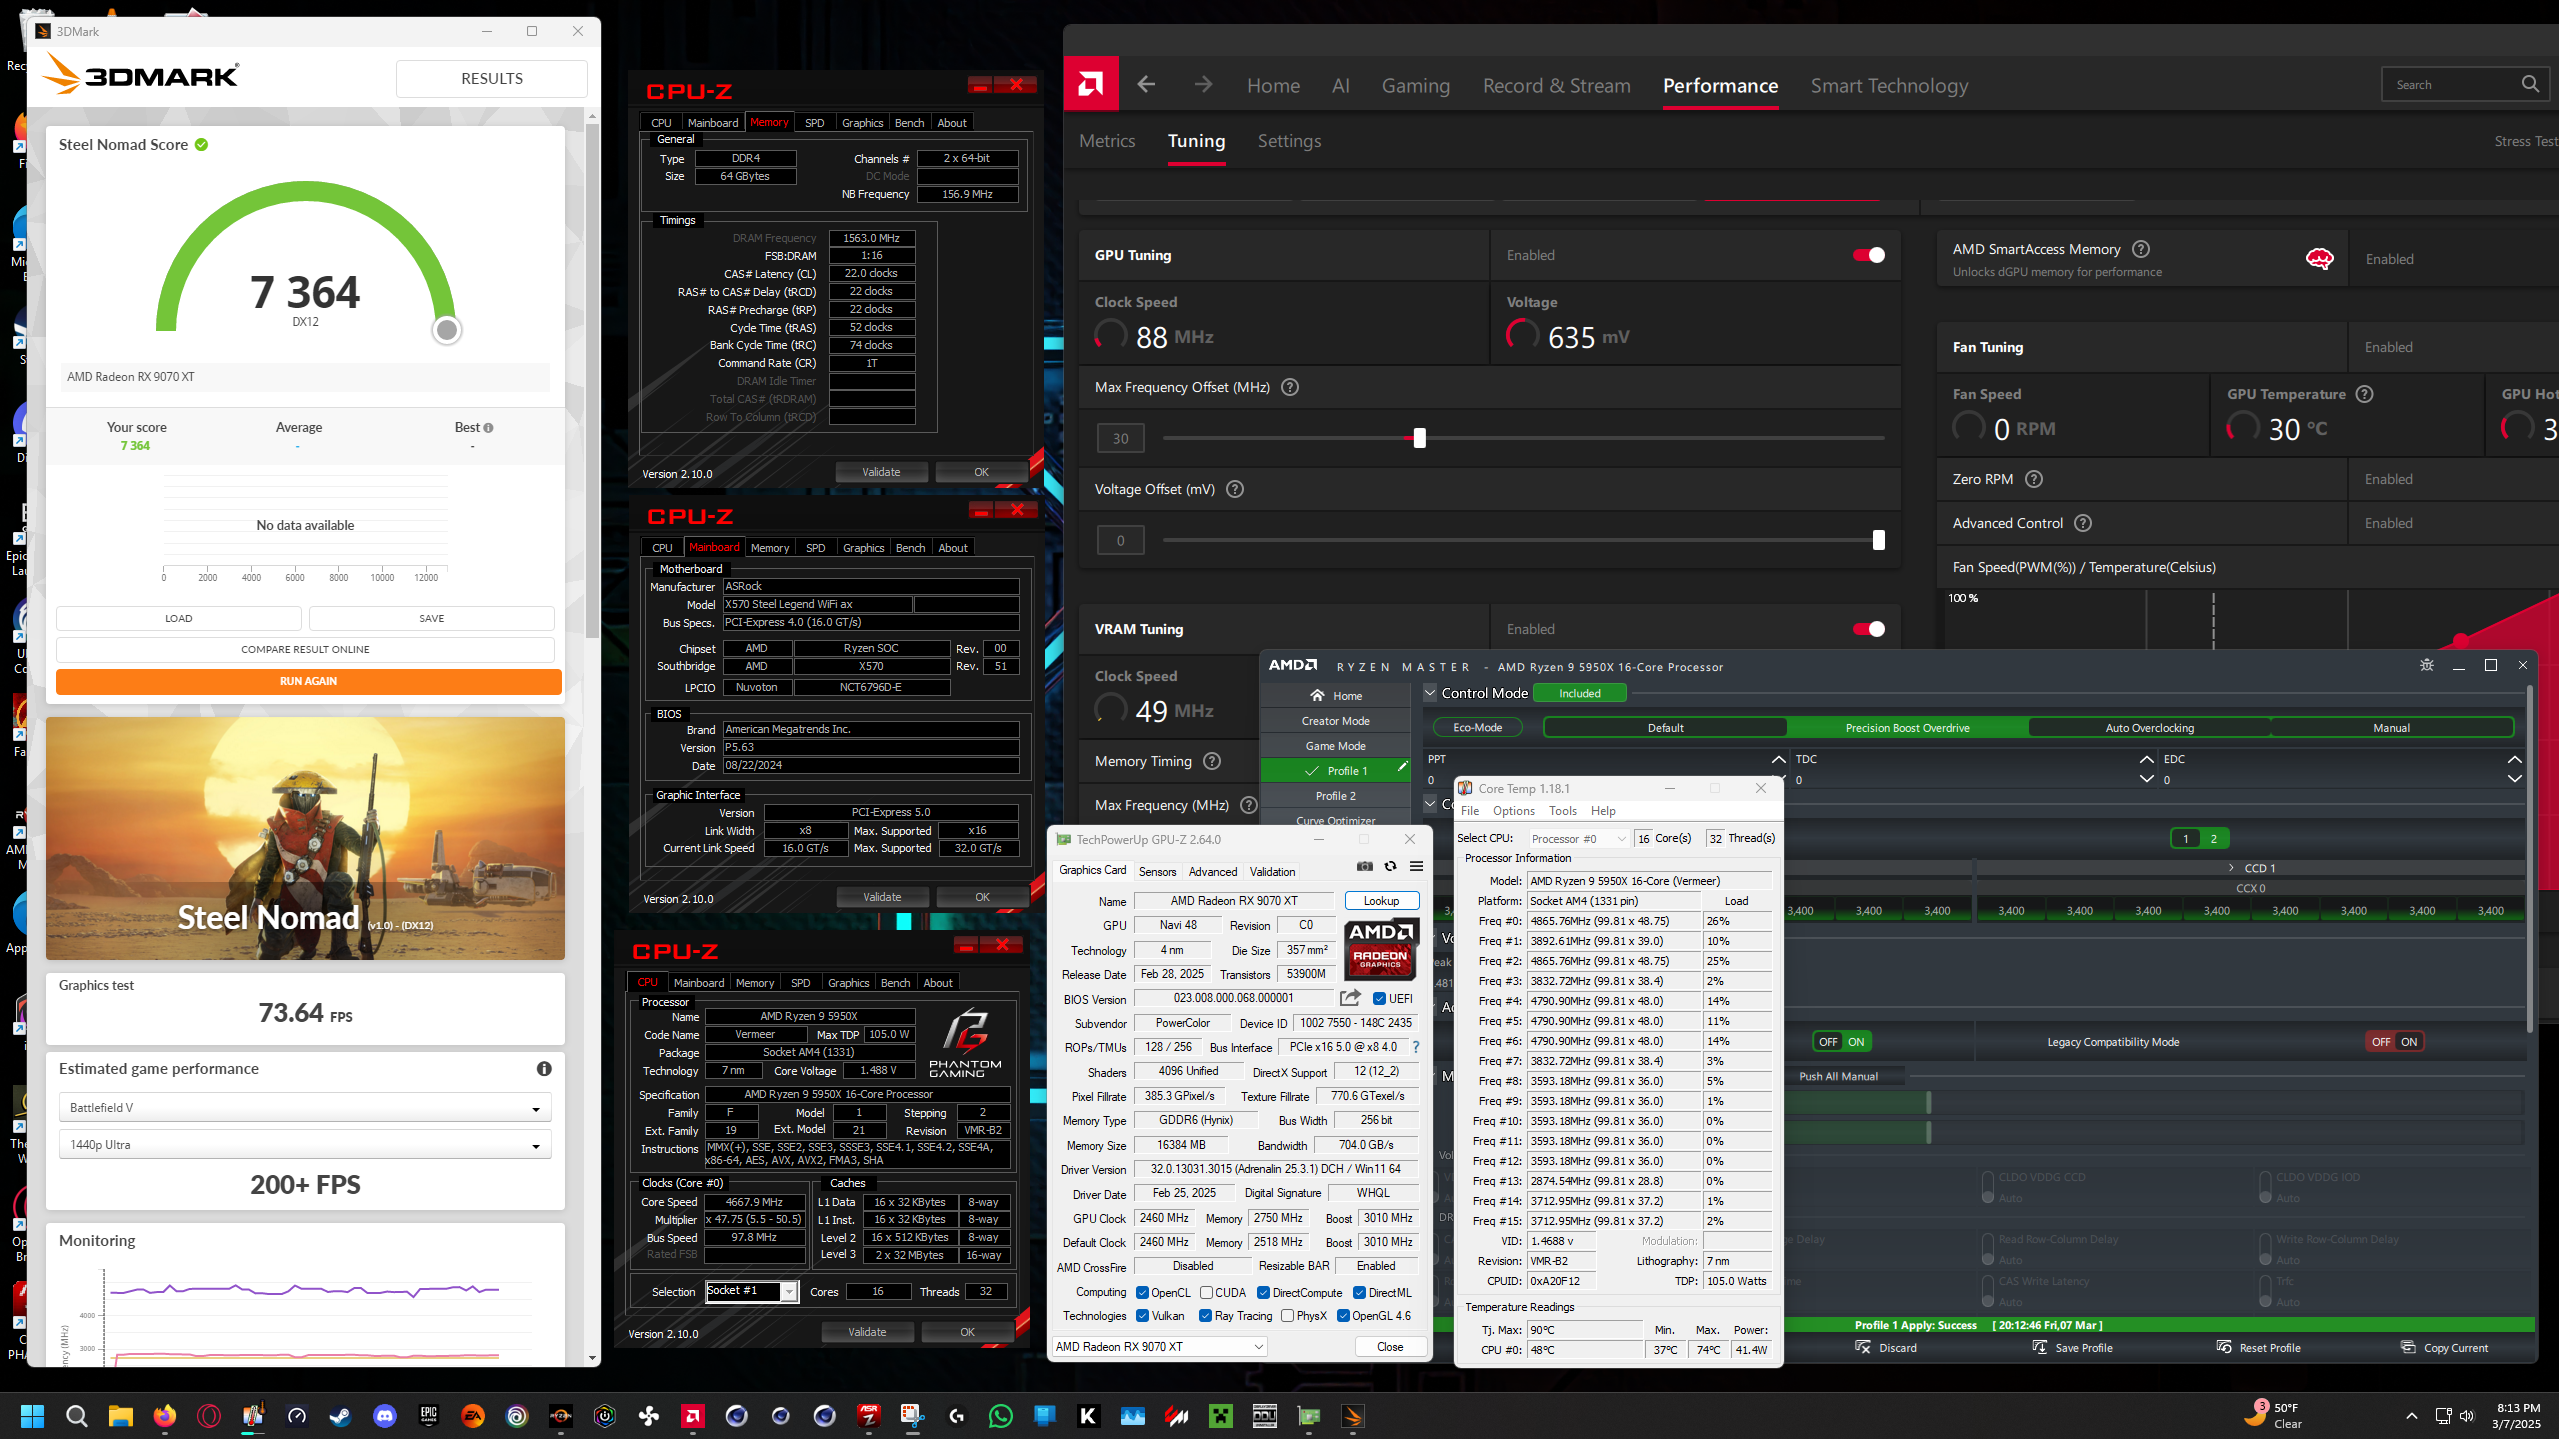Open the Battlefield V game dropdown

pyautogui.click(x=305, y=1108)
